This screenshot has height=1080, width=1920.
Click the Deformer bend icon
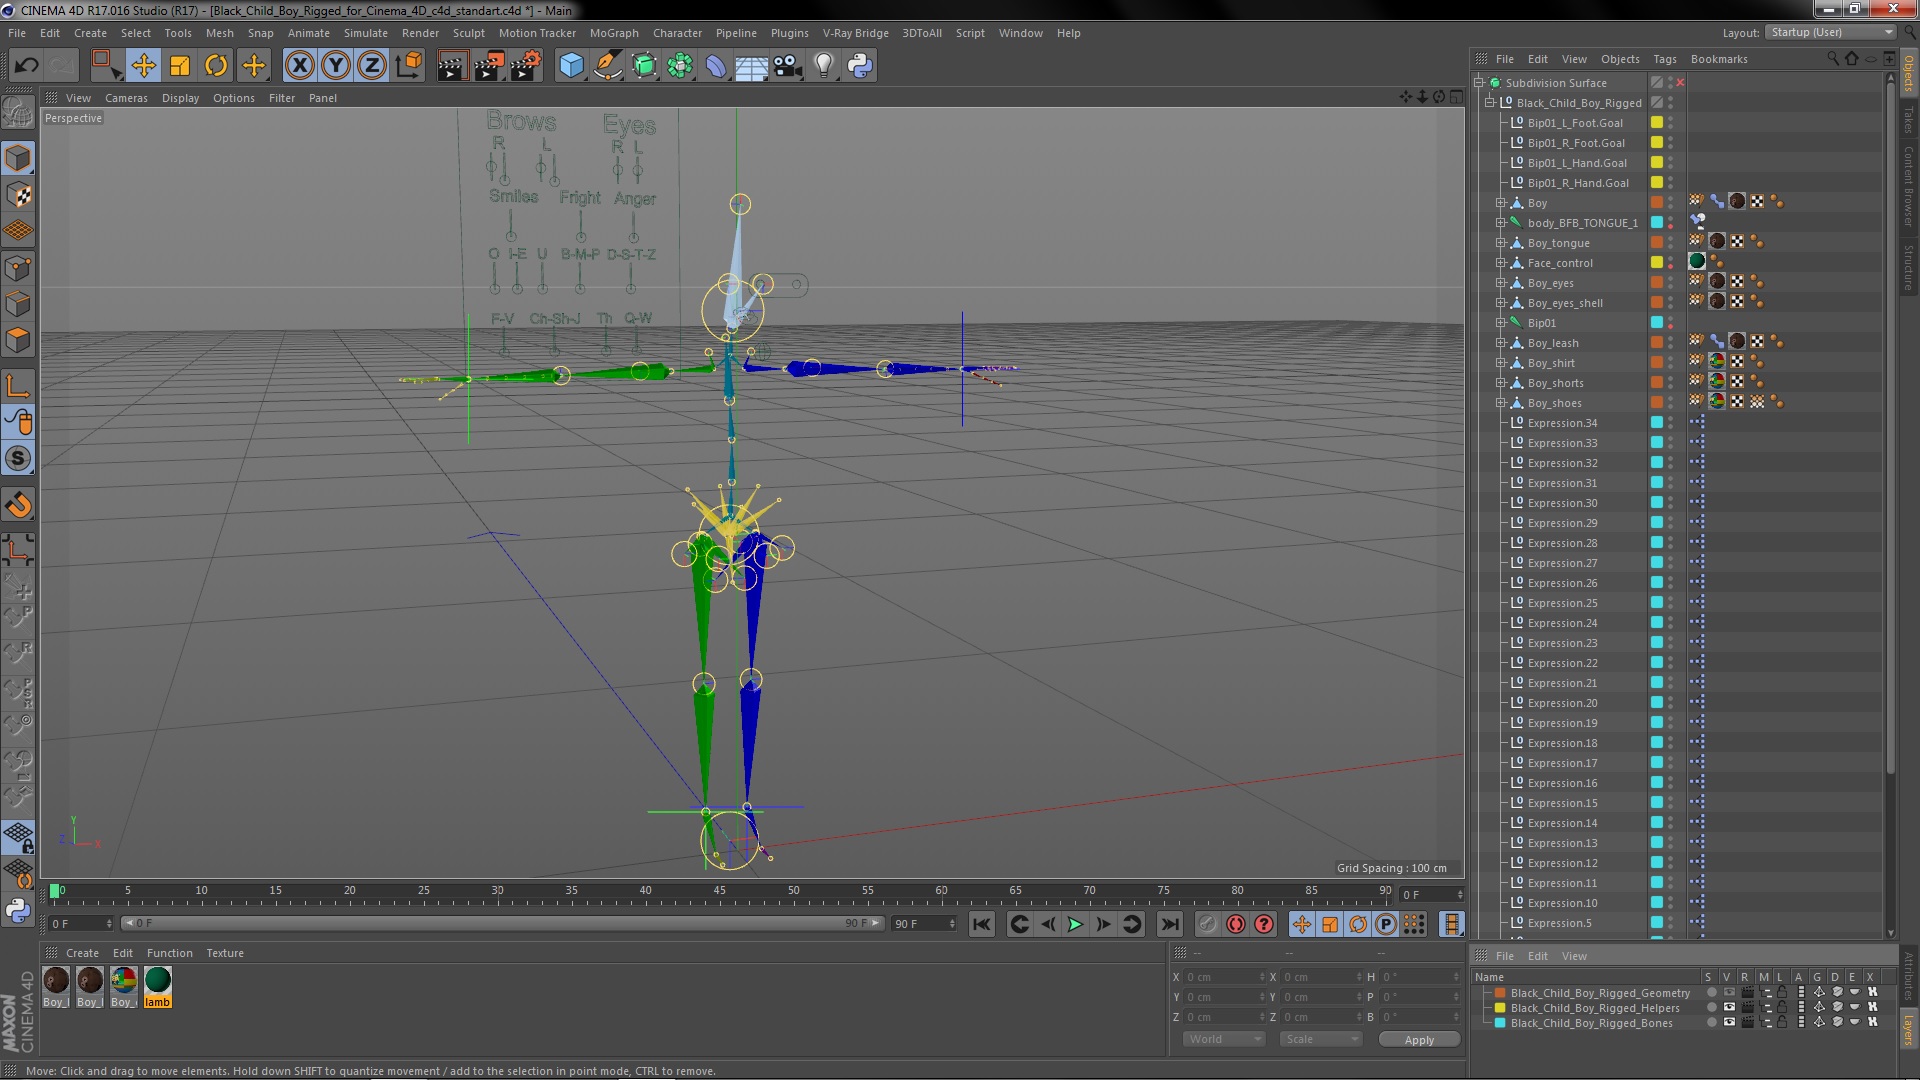click(716, 66)
